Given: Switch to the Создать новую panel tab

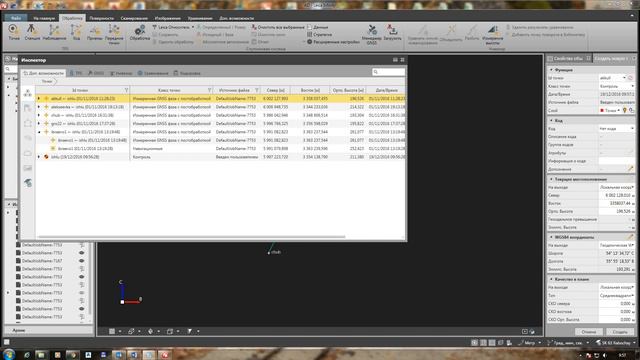Looking at the screenshot, I should [614, 58].
